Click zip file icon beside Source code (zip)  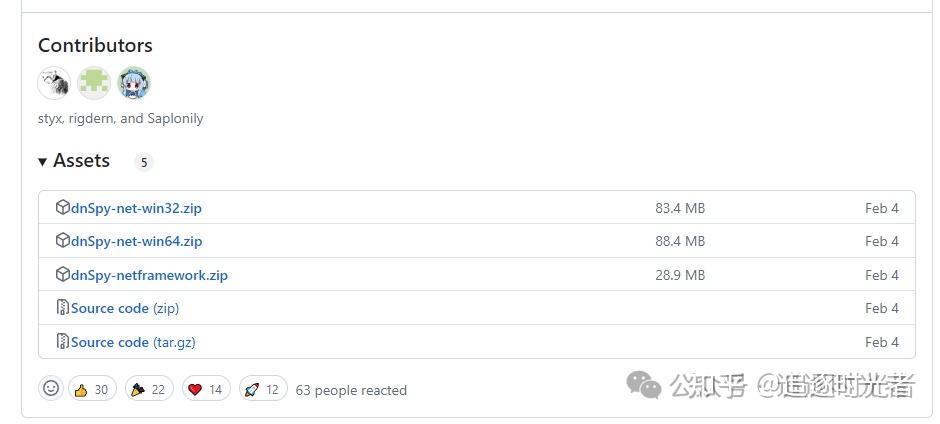point(63,308)
